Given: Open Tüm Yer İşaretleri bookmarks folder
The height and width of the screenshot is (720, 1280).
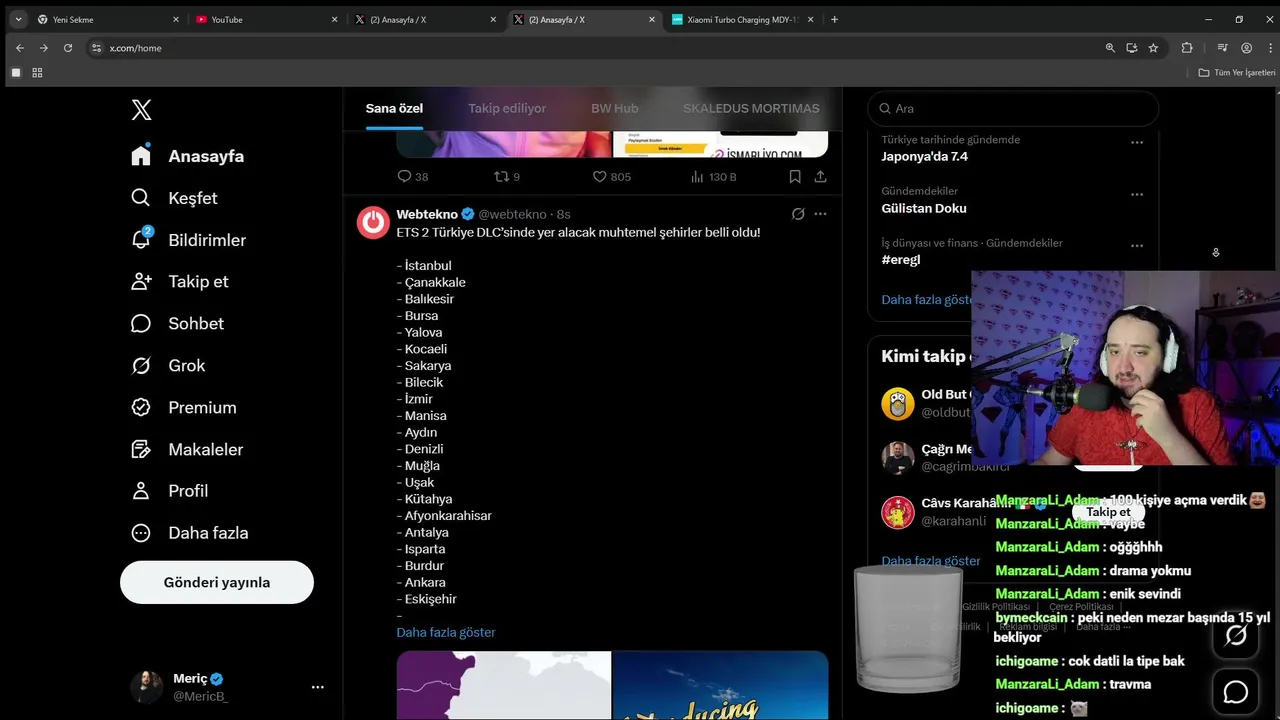Looking at the screenshot, I should (x=1237, y=73).
